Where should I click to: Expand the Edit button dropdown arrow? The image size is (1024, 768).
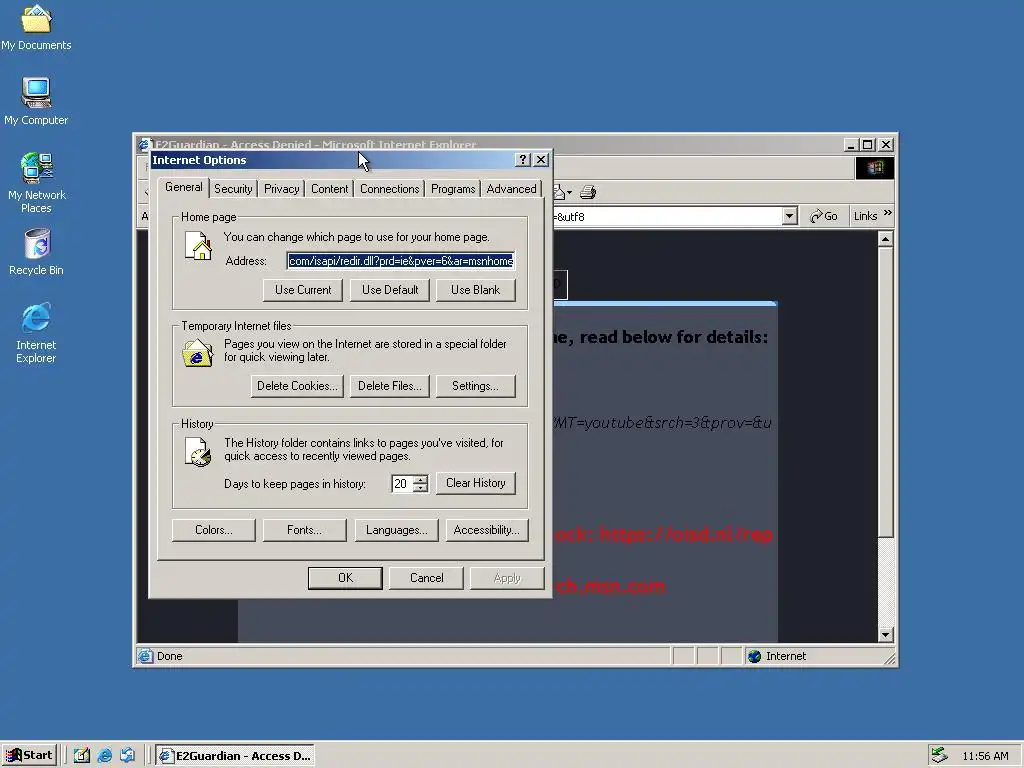click(x=569, y=193)
